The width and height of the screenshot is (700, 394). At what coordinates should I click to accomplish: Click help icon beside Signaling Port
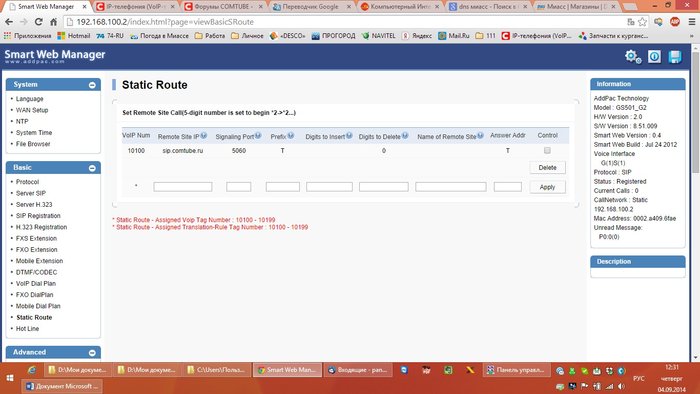(x=258, y=136)
